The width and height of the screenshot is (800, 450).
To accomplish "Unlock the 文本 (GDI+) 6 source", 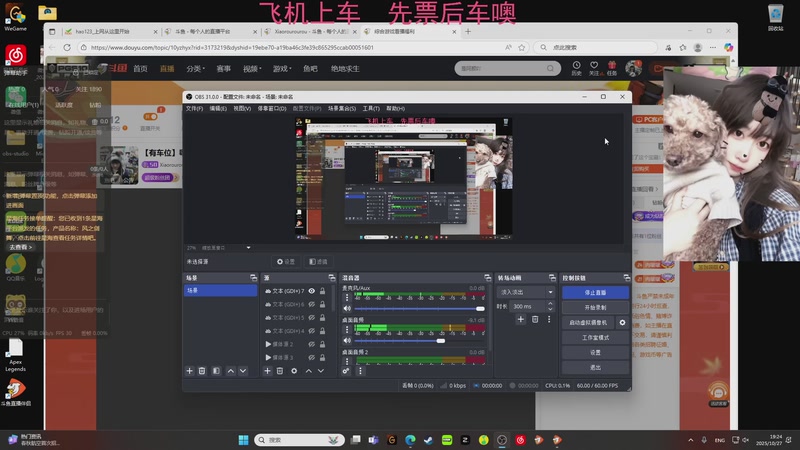I will point(322,304).
